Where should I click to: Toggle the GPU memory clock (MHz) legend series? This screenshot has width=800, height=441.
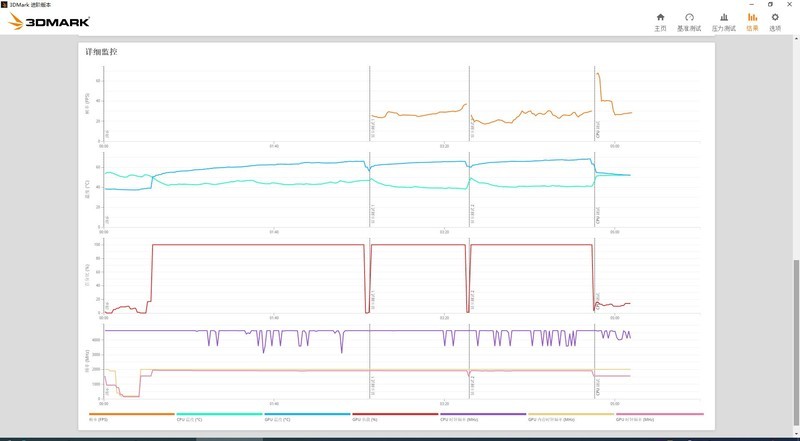[x=570, y=416]
